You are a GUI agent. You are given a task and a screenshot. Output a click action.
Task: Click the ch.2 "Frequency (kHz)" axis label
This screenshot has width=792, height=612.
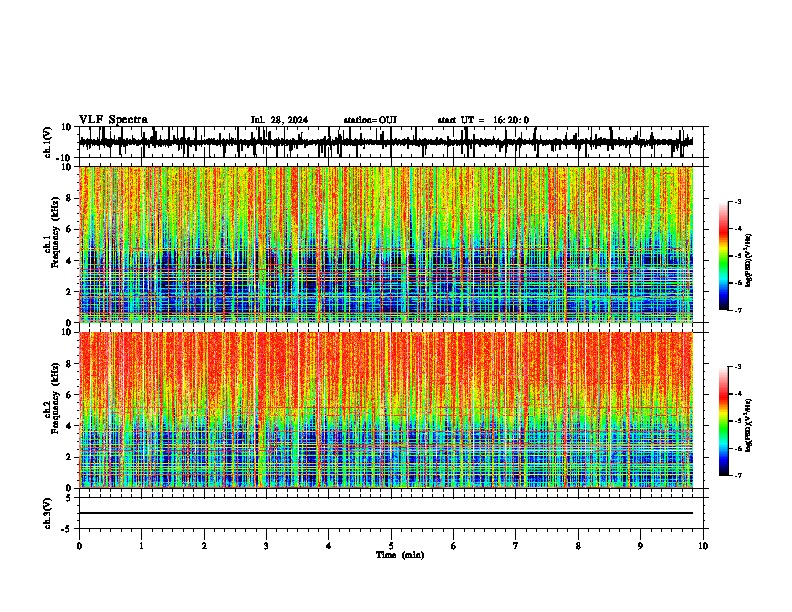(55, 398)
